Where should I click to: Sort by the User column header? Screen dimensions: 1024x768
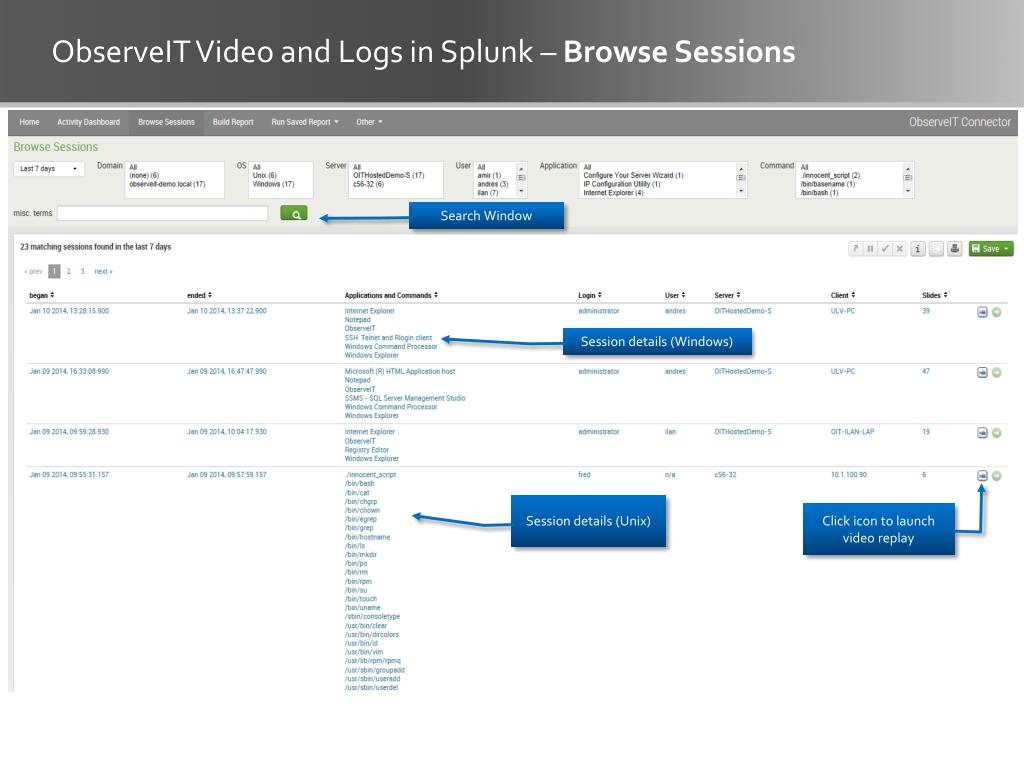pos(675,295)
